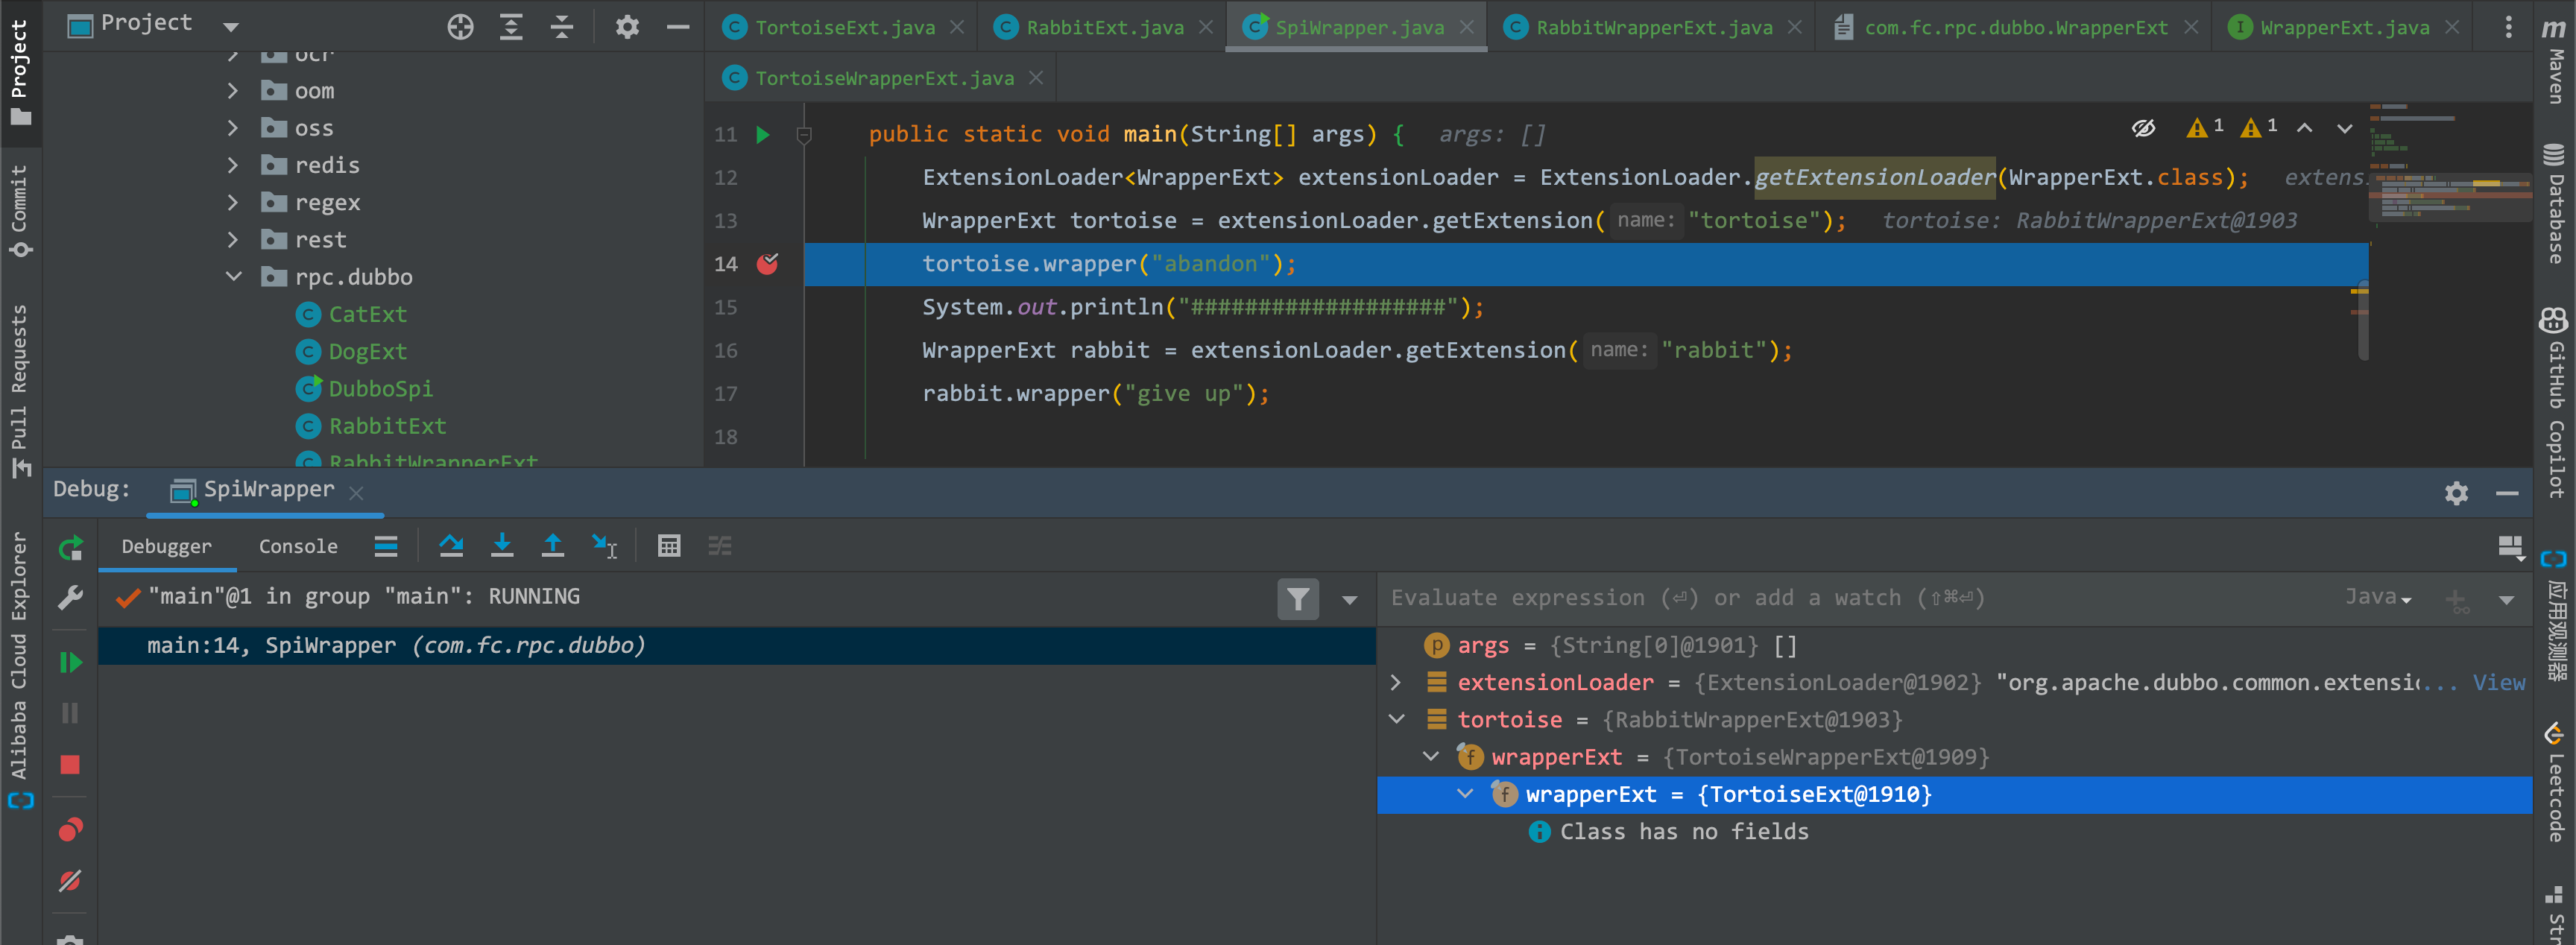Open GitHub Copilot side panel
This screenshot has height=945, width=2576.
pyautogui.click(x=2555, y=405)
